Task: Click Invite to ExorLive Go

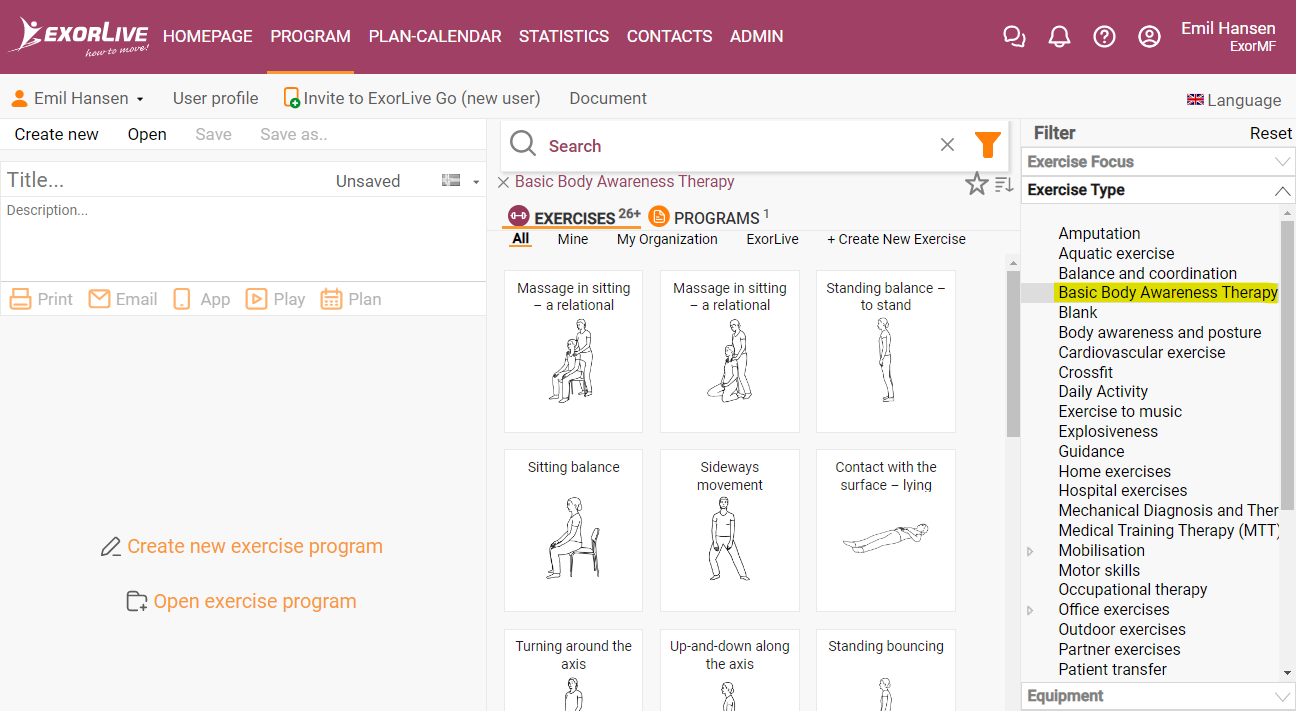Action: pos(412,98)
